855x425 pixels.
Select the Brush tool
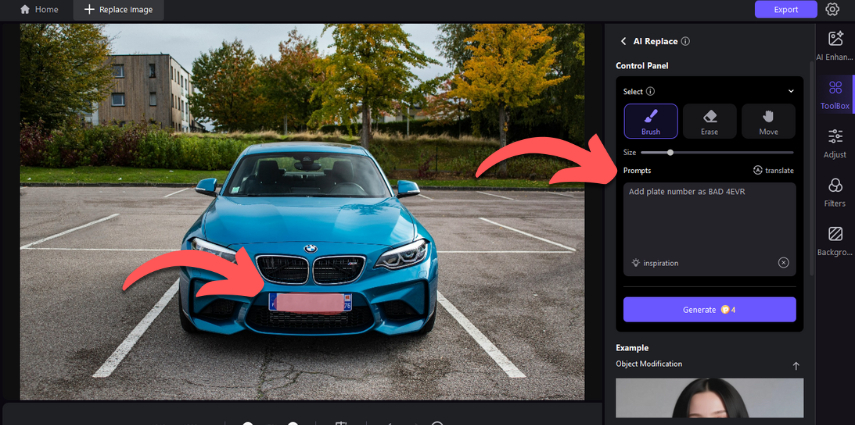[651, 121]
